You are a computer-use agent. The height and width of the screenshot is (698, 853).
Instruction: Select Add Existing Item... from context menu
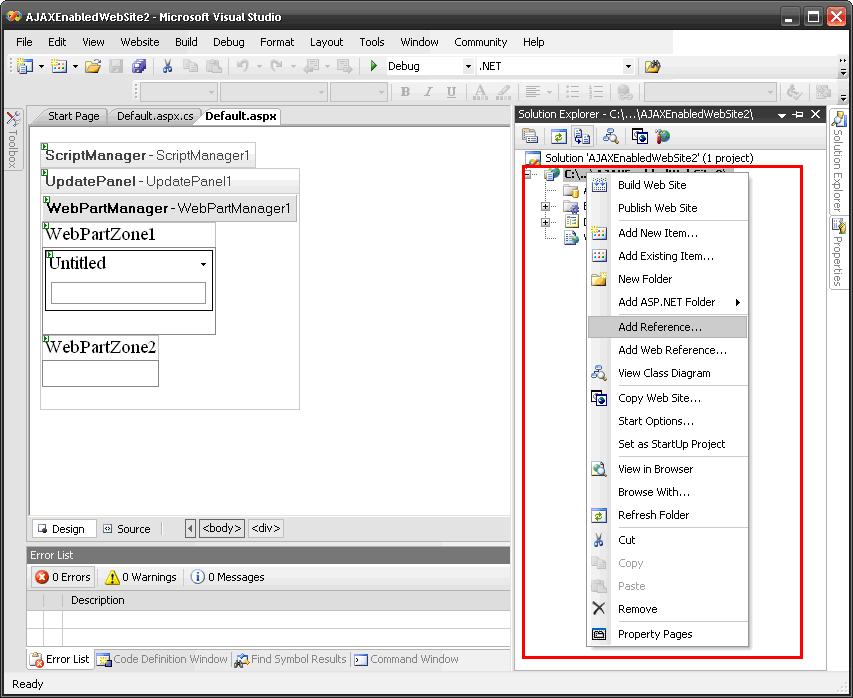(667, 256)
